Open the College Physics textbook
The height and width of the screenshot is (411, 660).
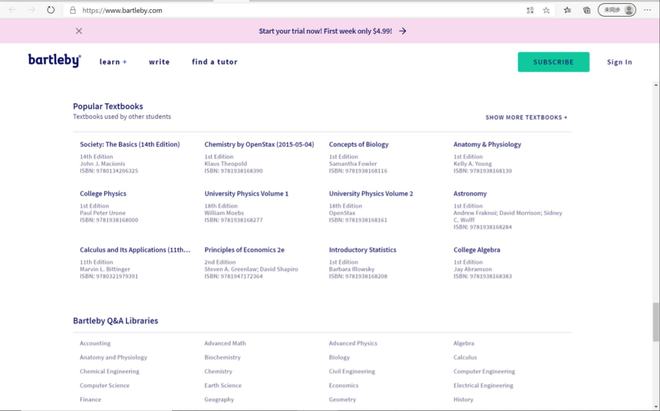[x=103, y=193]
